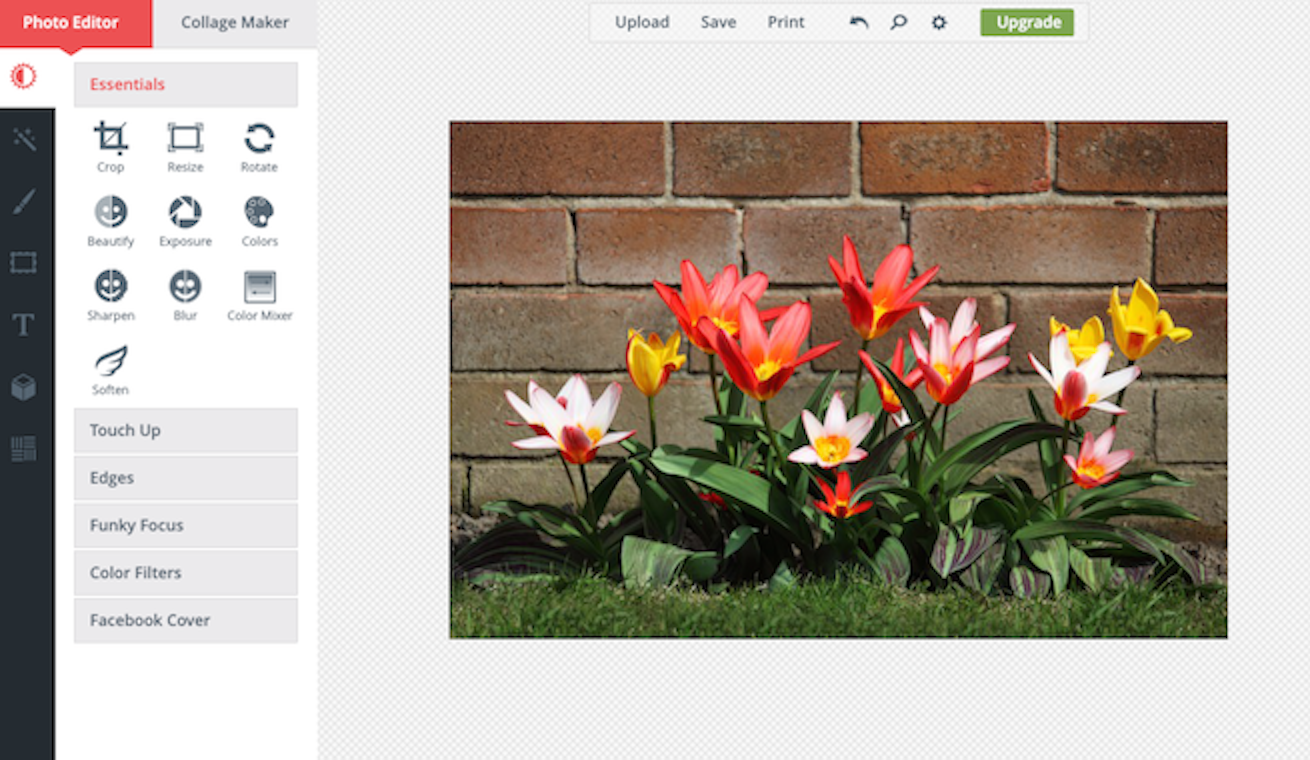
Task: Click the basic edits half-circle sidebar icon
Action: pyautogui.click(x=23, y=77)
